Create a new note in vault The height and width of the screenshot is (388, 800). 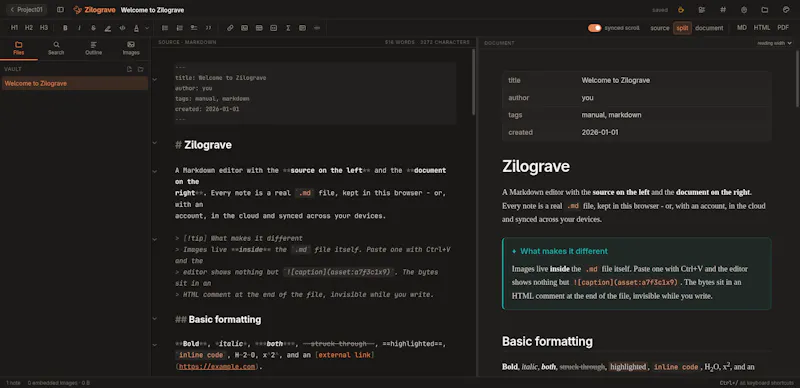click(130, 69)
